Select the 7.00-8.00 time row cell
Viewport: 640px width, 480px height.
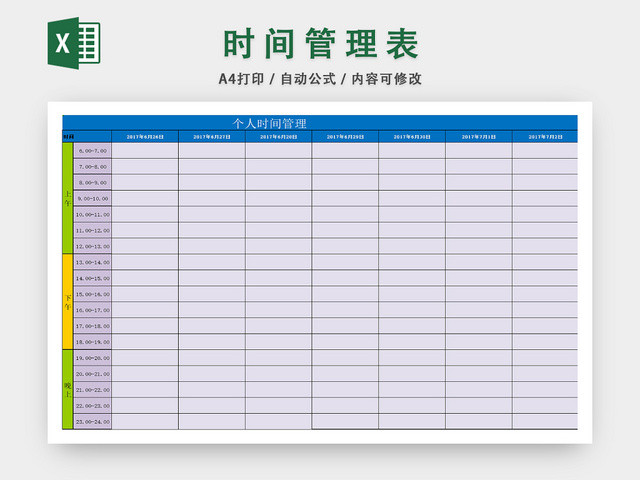93,167
